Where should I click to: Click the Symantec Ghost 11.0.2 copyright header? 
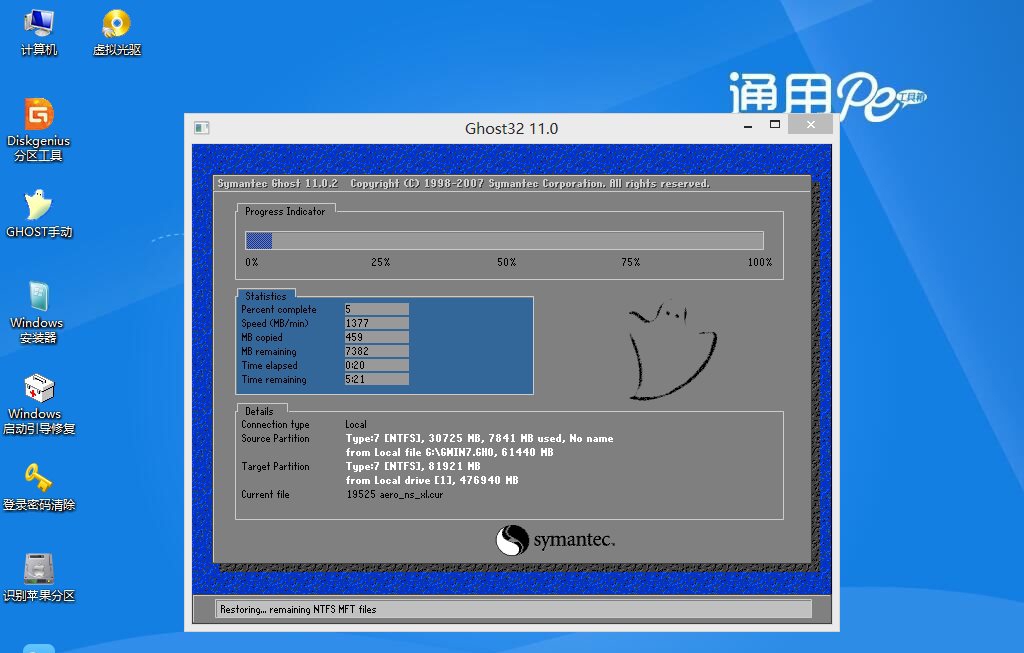(x=464, y=183)
